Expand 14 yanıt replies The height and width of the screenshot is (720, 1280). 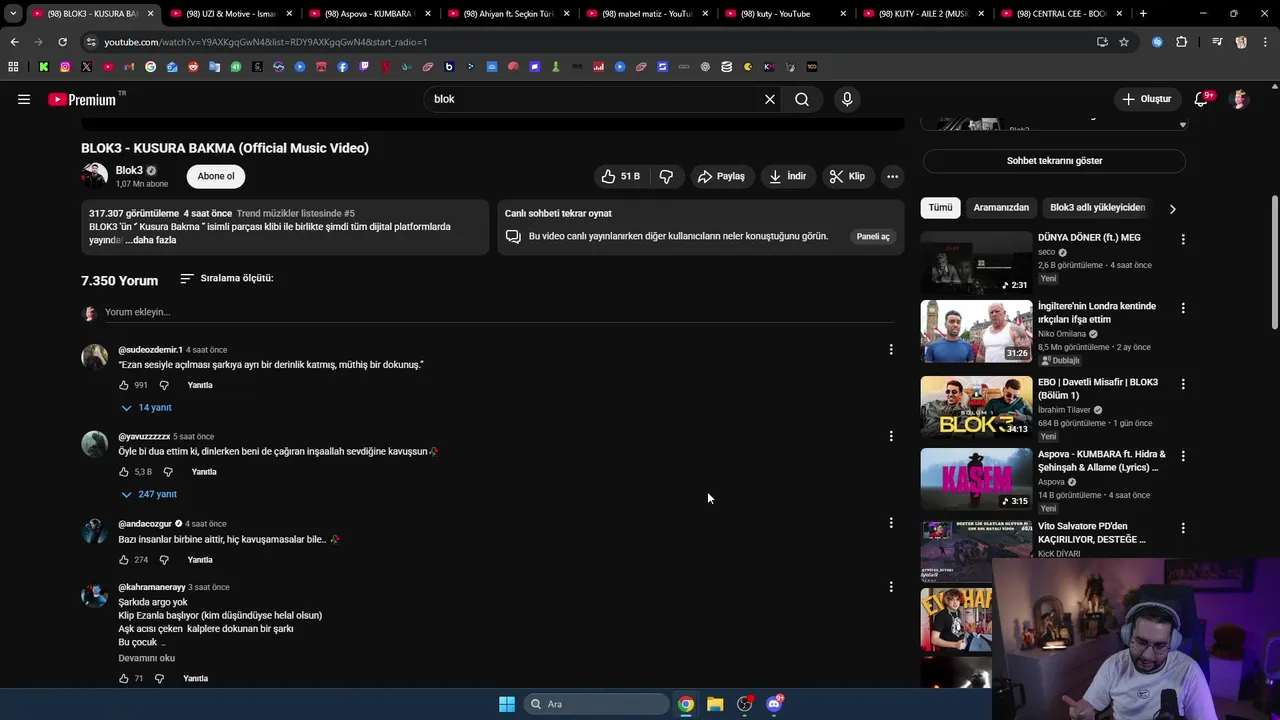[x=146, y=408]
